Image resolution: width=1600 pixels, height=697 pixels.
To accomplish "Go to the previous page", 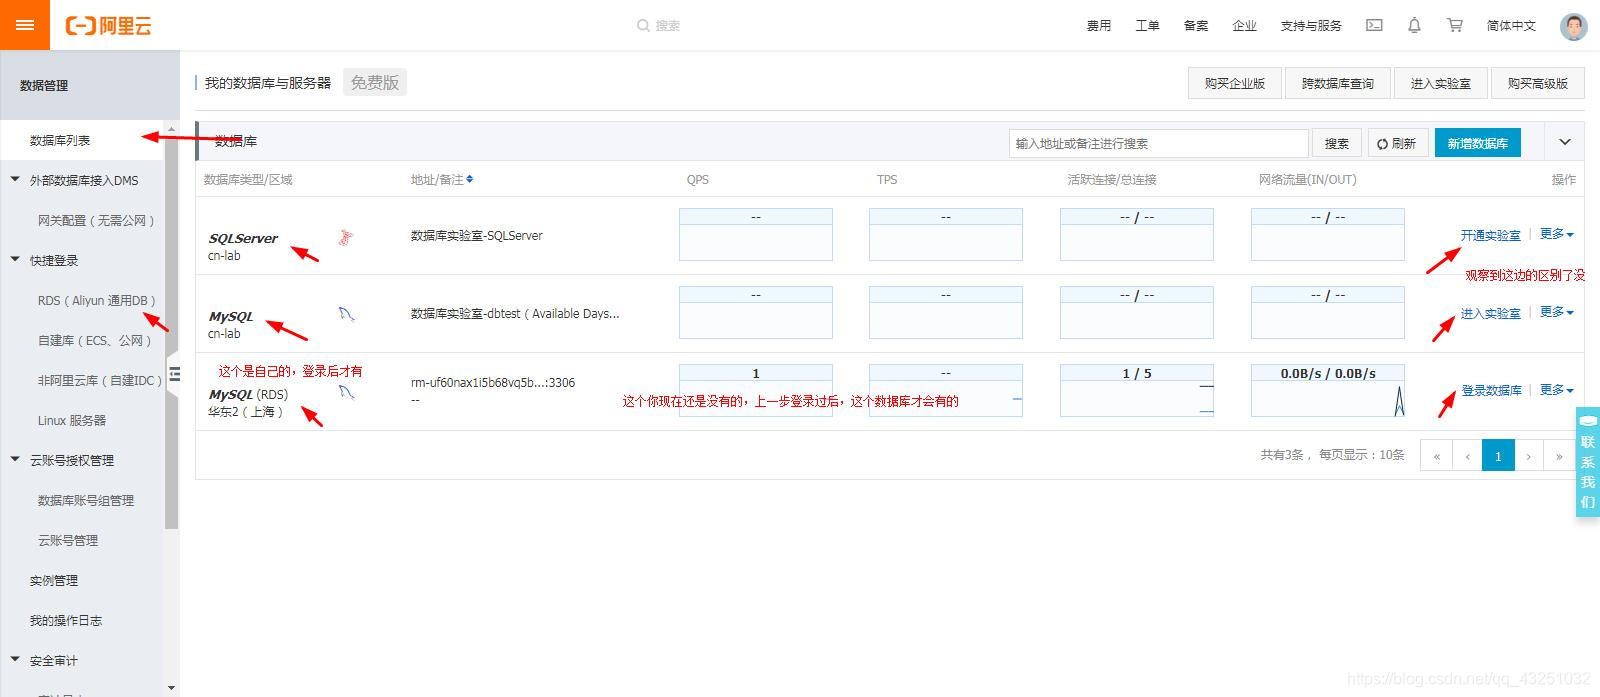I will click(x=1467, y=455).
